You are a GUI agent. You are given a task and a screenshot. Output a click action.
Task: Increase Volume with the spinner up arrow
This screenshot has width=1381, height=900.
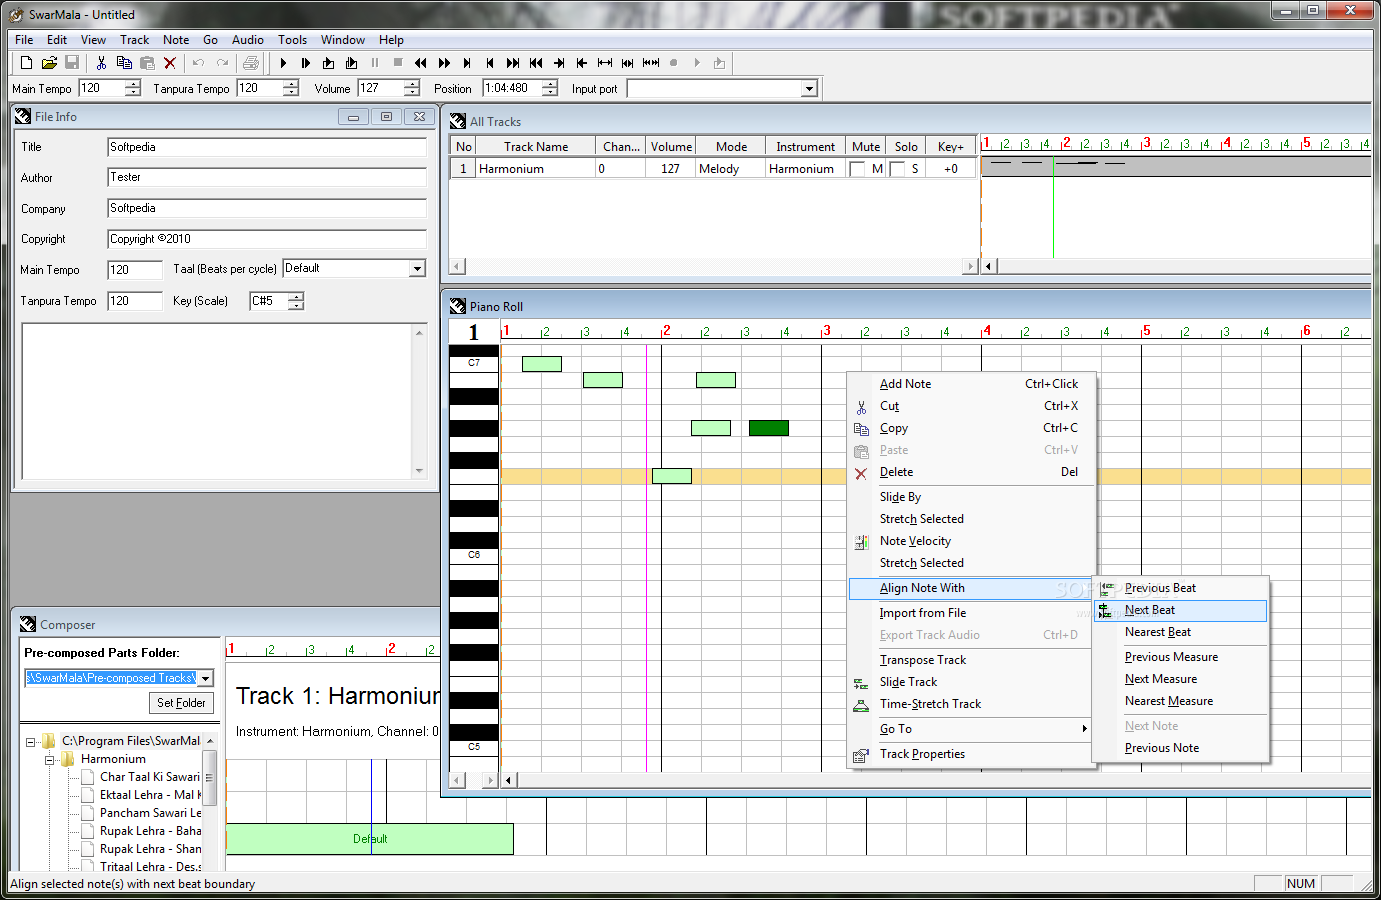coord(411,84)
